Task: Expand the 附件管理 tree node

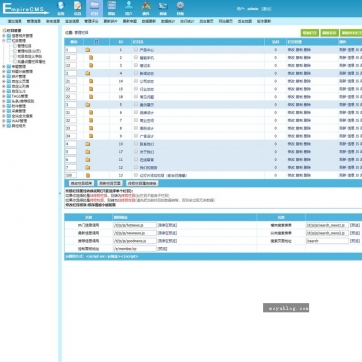Action: [4, 106]
